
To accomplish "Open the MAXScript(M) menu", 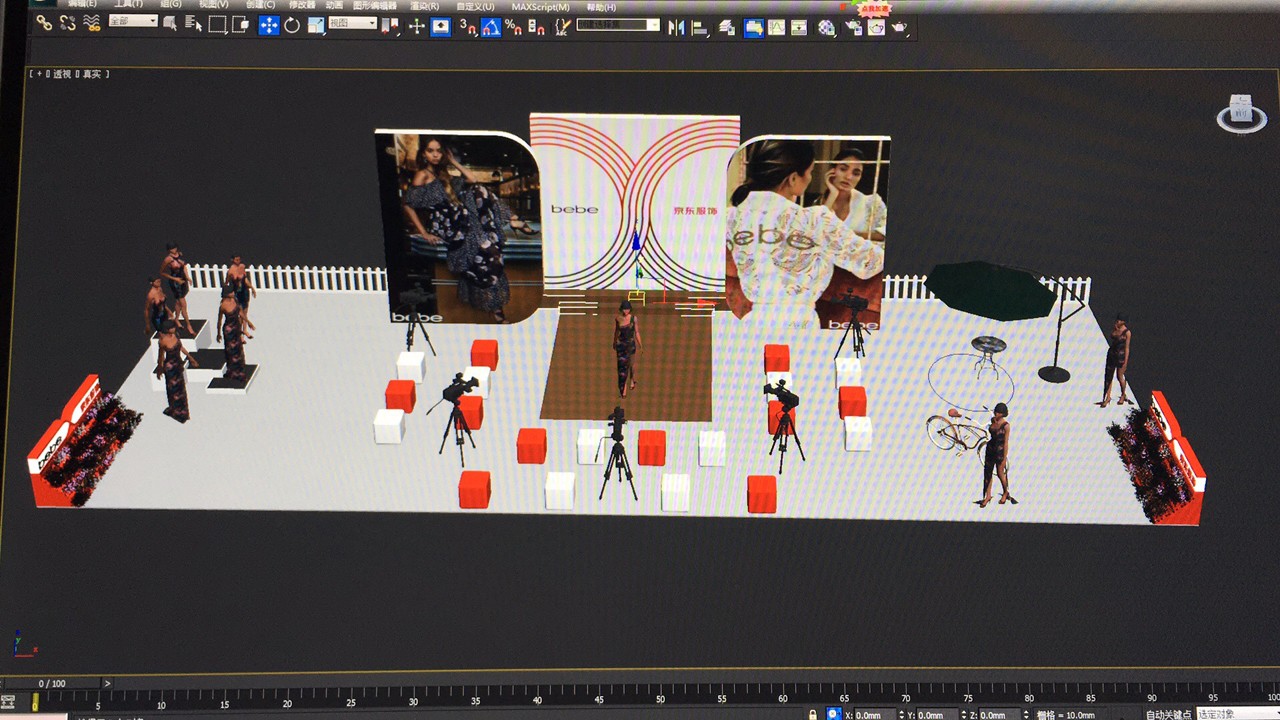I will click(541, 7).
